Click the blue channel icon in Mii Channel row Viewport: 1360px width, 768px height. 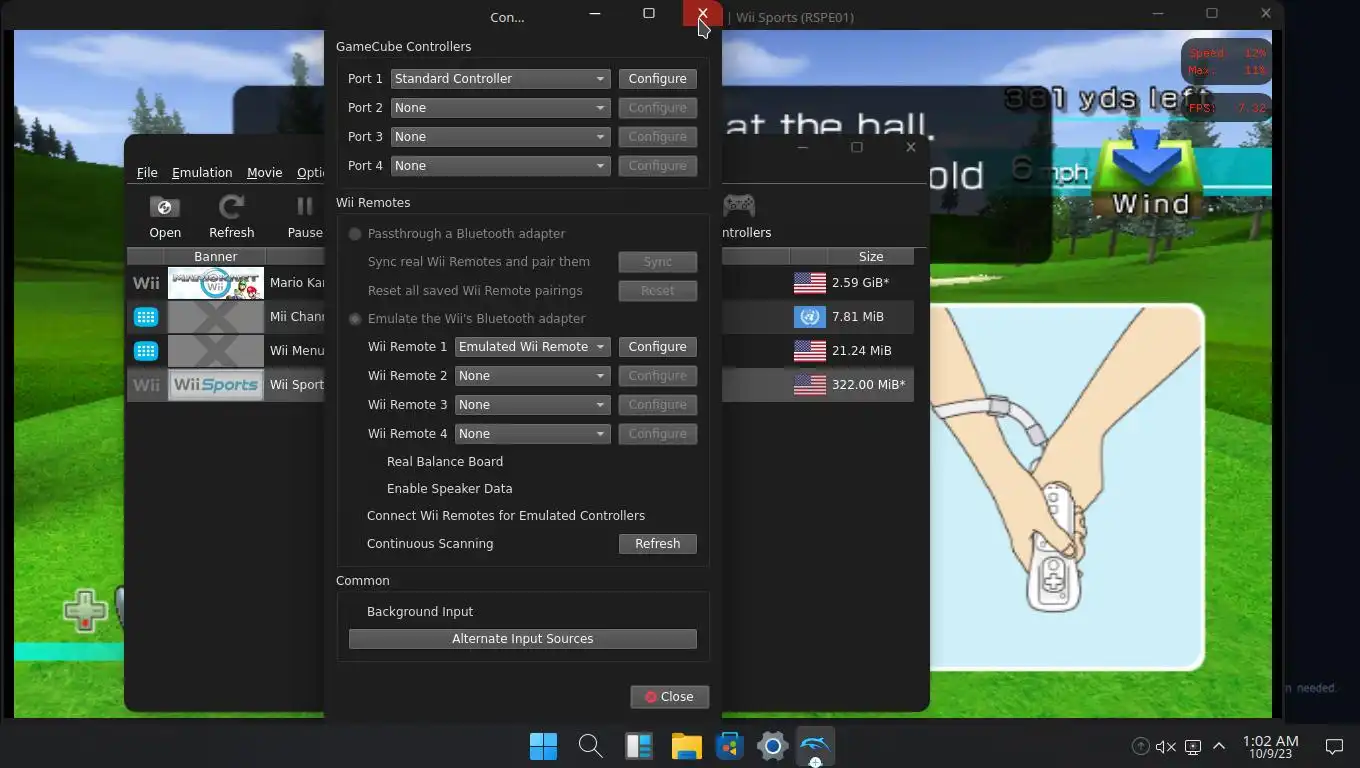146,317
